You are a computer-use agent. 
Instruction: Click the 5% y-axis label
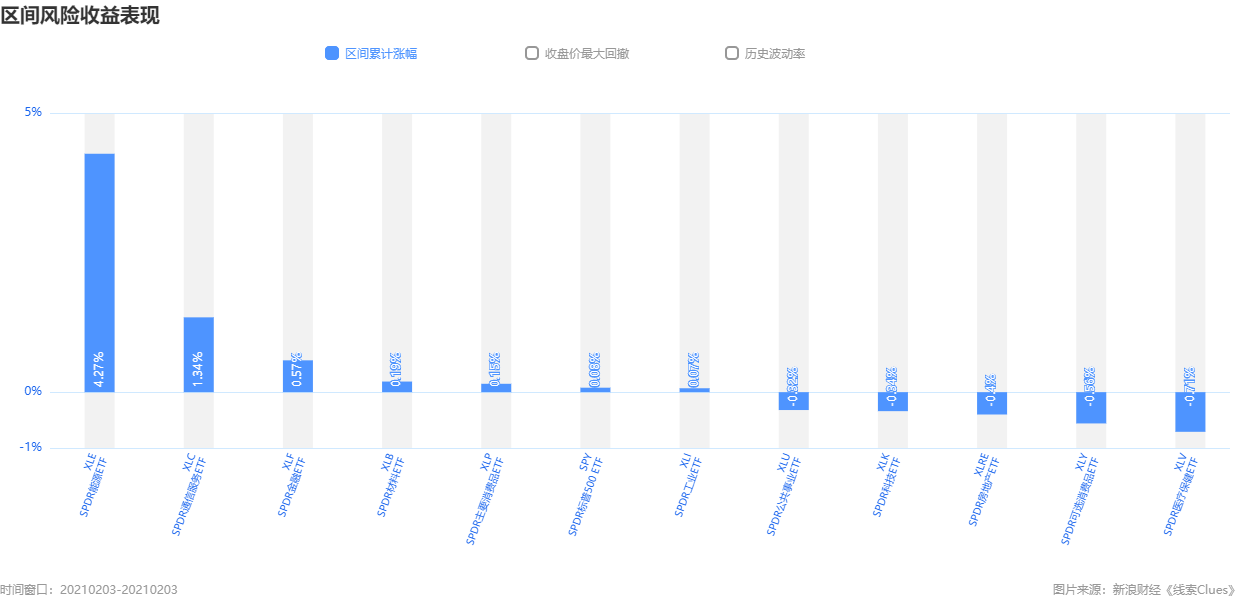pos(33,112)
